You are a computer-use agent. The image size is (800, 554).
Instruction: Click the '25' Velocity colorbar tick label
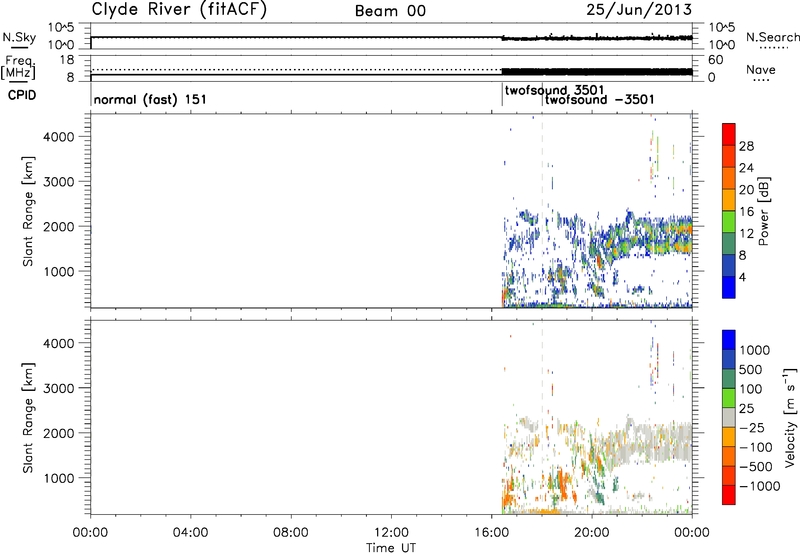746,409
